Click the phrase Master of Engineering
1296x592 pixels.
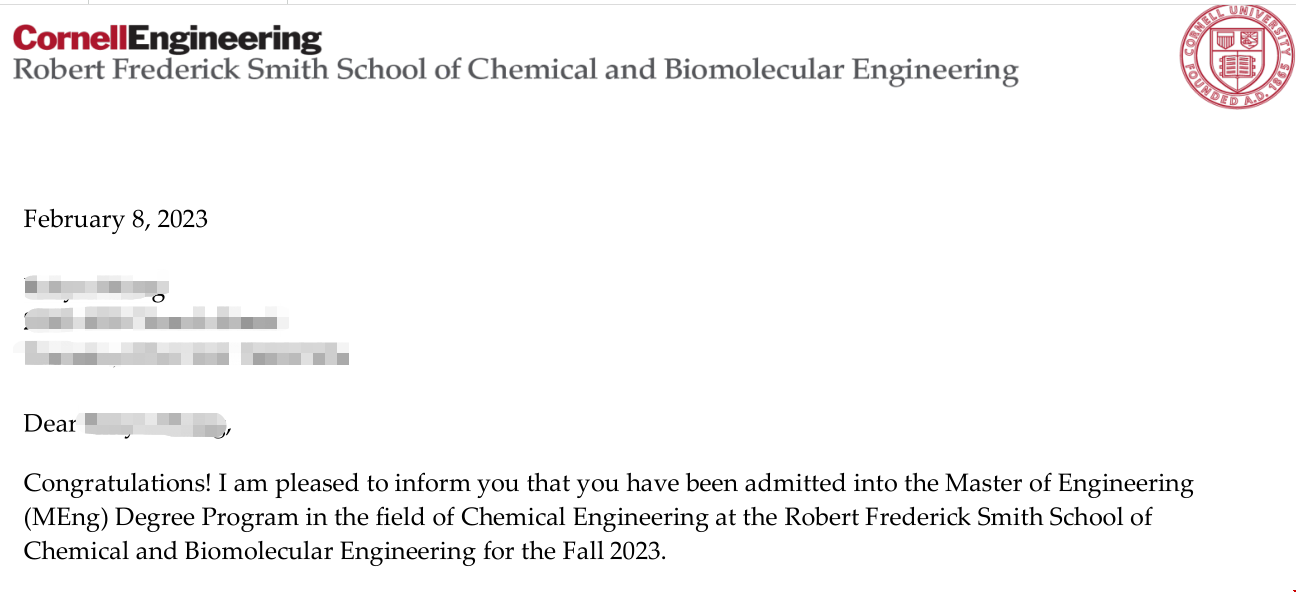(x=1069, y=485)
